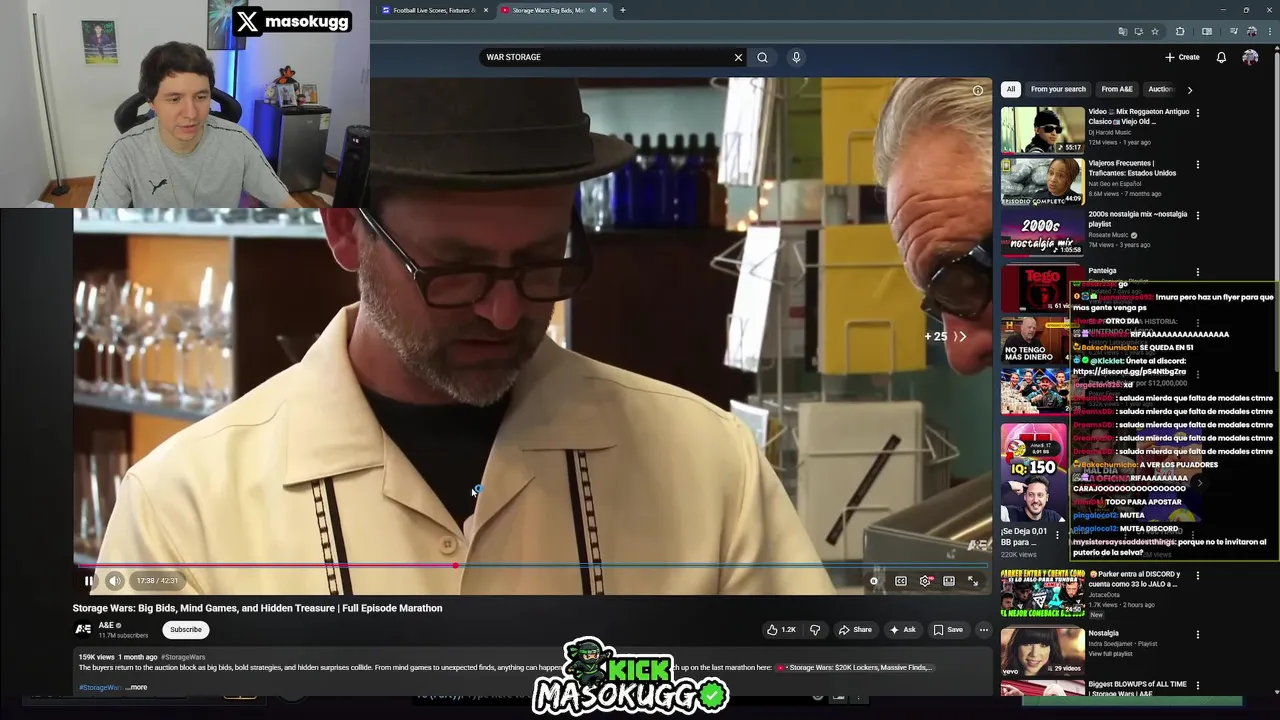Expand description with ...more
The image size is (1280, 720).
coord(137,687)
